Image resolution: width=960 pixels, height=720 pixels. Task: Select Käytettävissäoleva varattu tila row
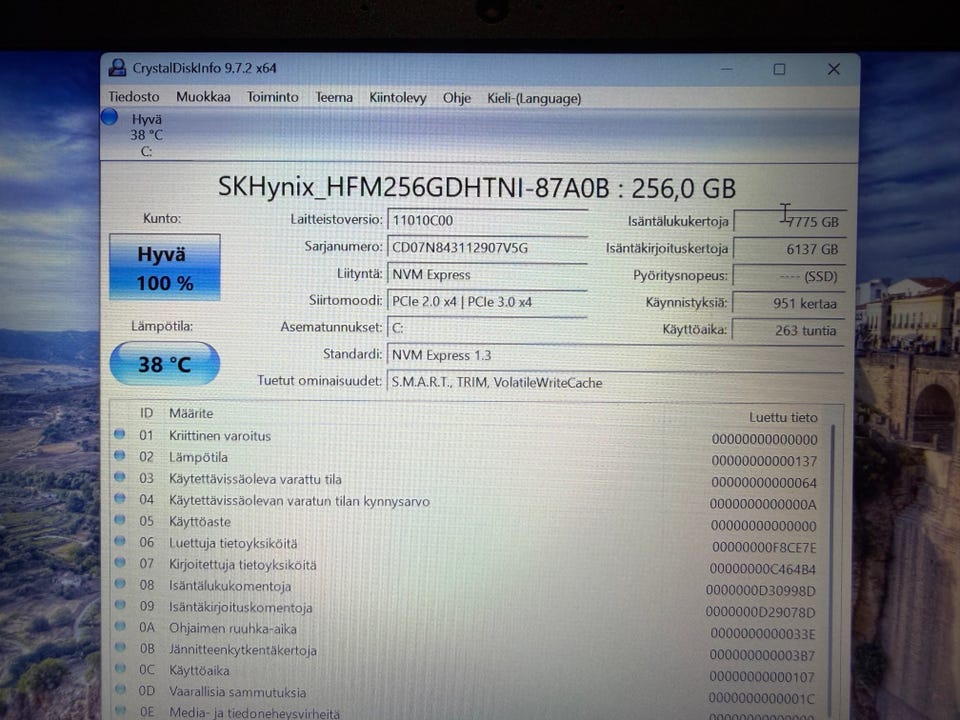coord(468,480)
